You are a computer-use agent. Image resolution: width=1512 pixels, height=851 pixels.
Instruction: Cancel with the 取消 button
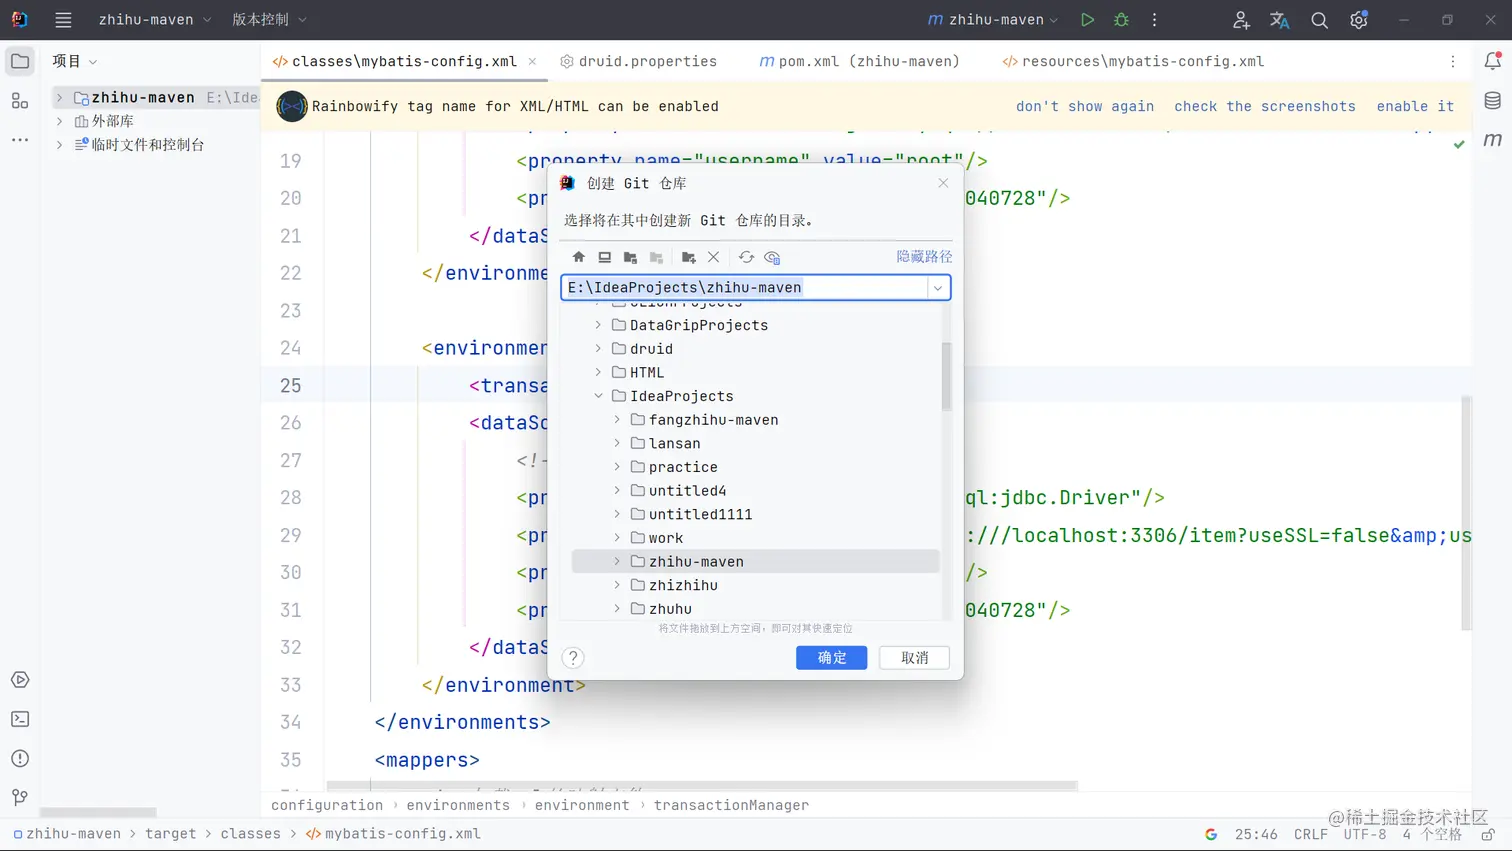point(914,657)
